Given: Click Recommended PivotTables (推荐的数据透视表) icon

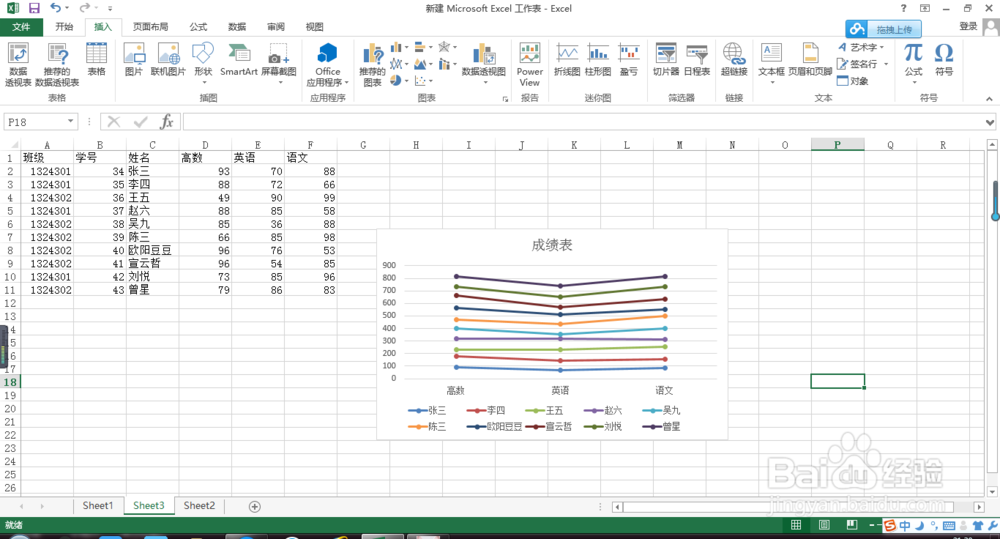Looking at the screenshot, I should 57,64.
